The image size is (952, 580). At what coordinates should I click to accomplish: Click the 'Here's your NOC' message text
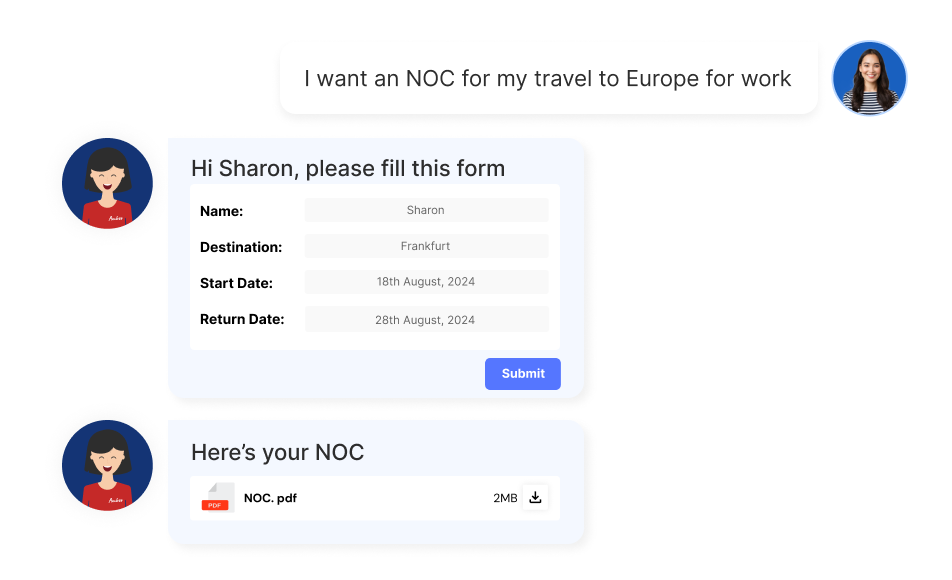[277, 452]
